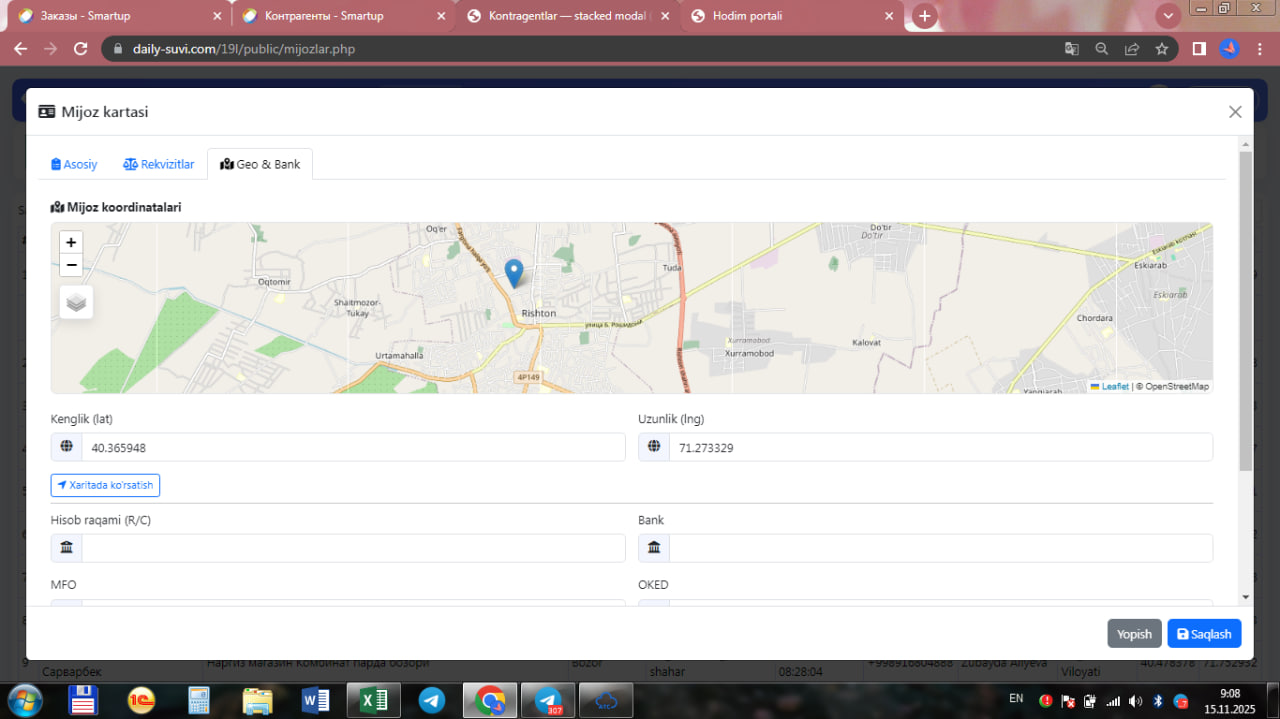
Task: Close the Mijoz kartasi dialog
Action: pos(1235,112)
